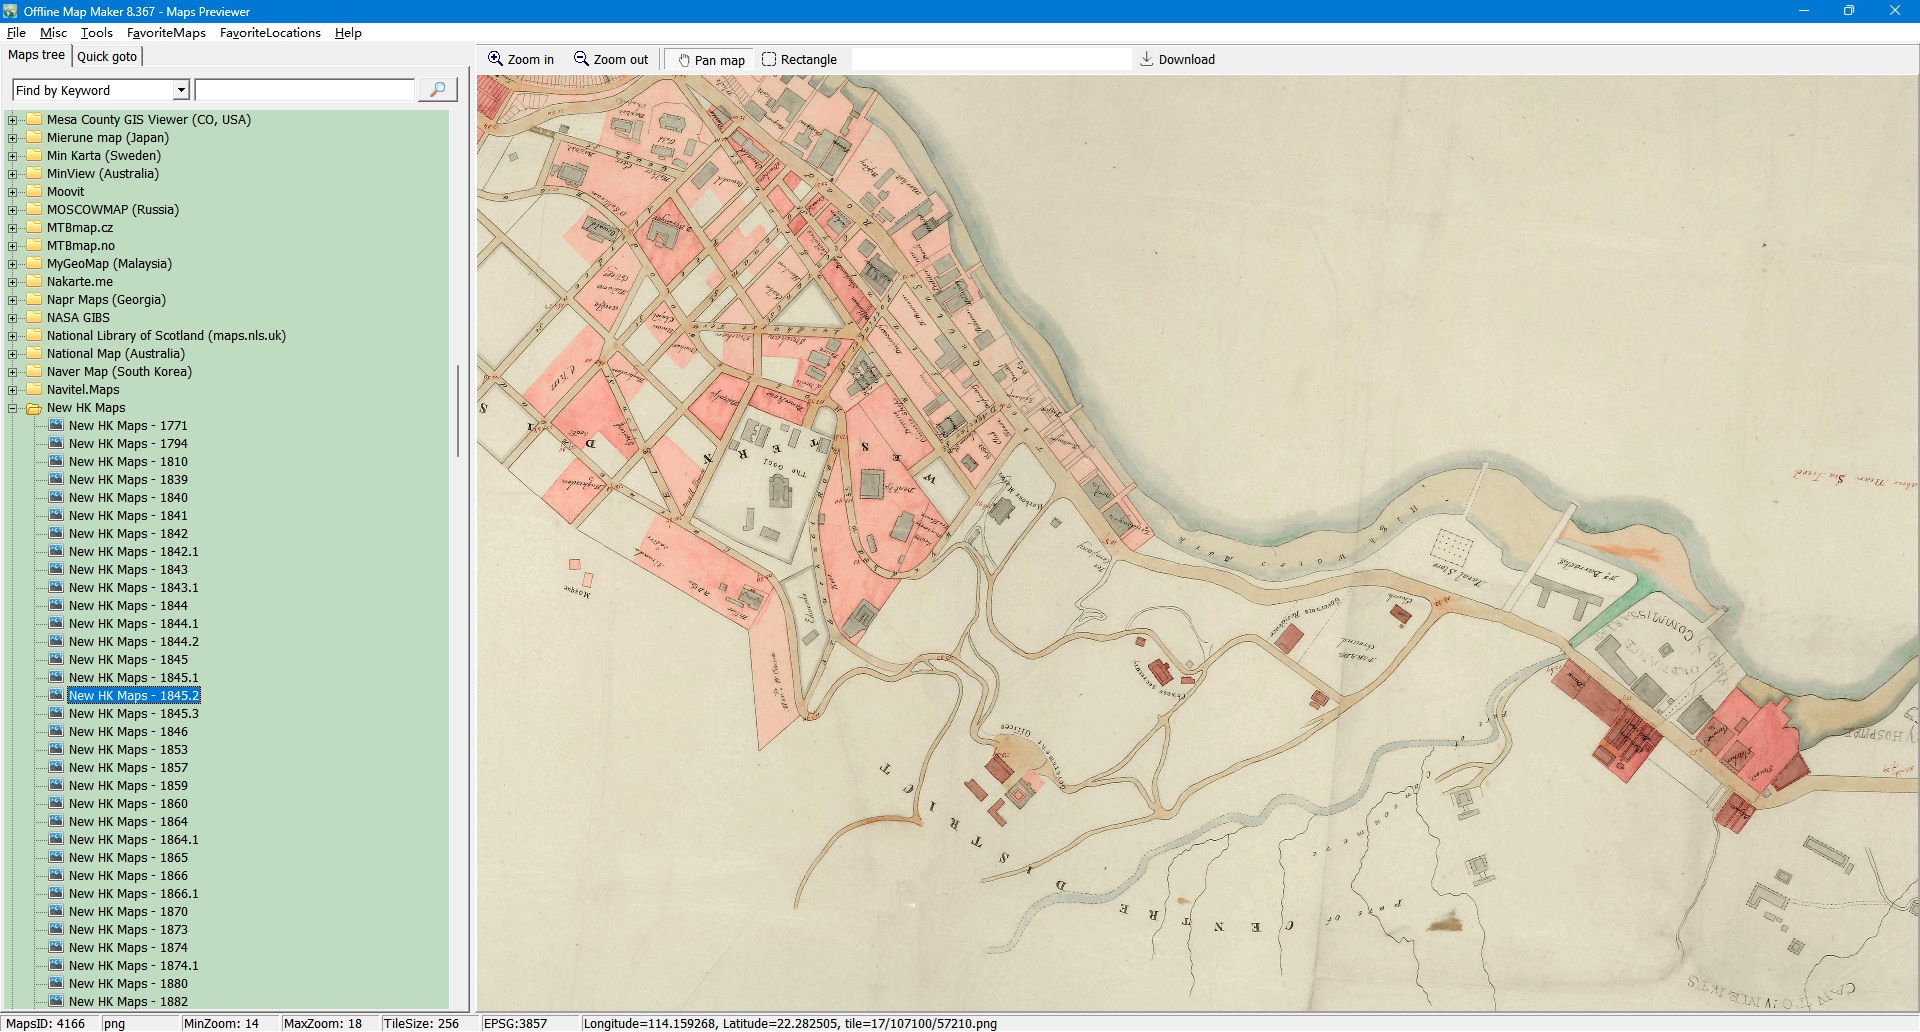Open the Tools menu
Viewport: 1920px width, 1032px height.
click(x=96, y=33)
